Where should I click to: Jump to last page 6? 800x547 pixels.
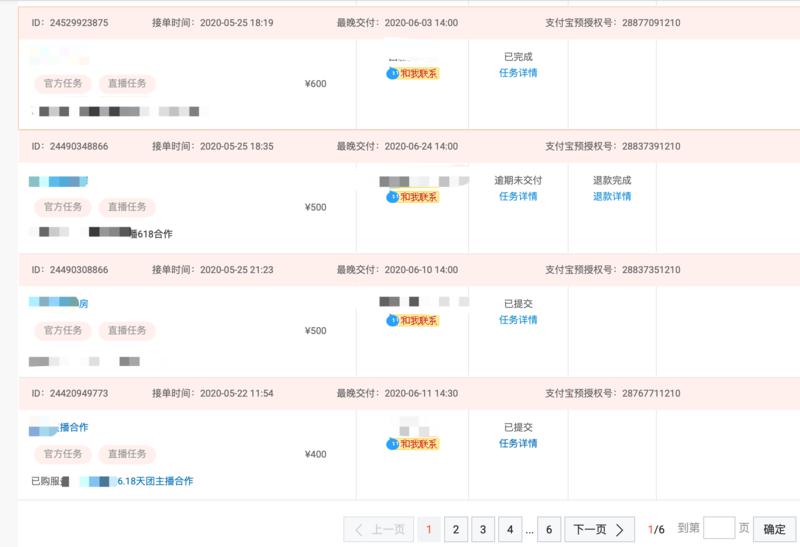pos(549,530)
